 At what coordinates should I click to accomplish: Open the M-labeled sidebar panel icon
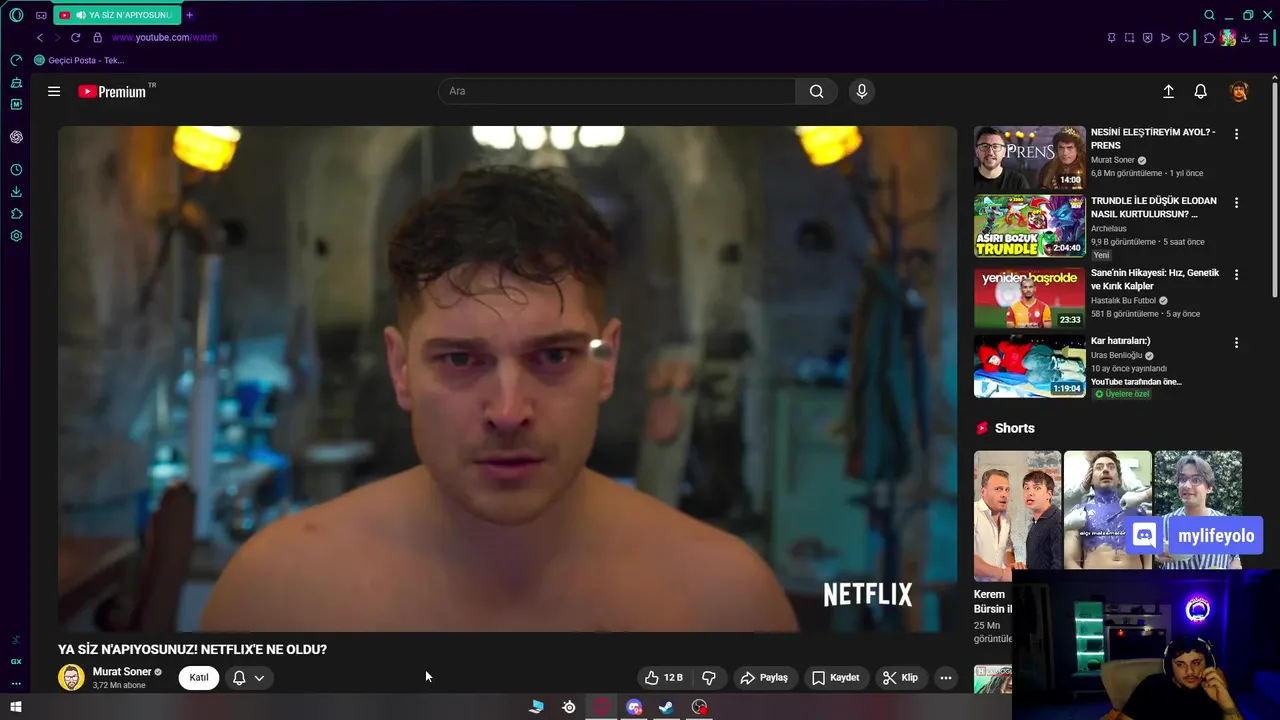point(16,104)
